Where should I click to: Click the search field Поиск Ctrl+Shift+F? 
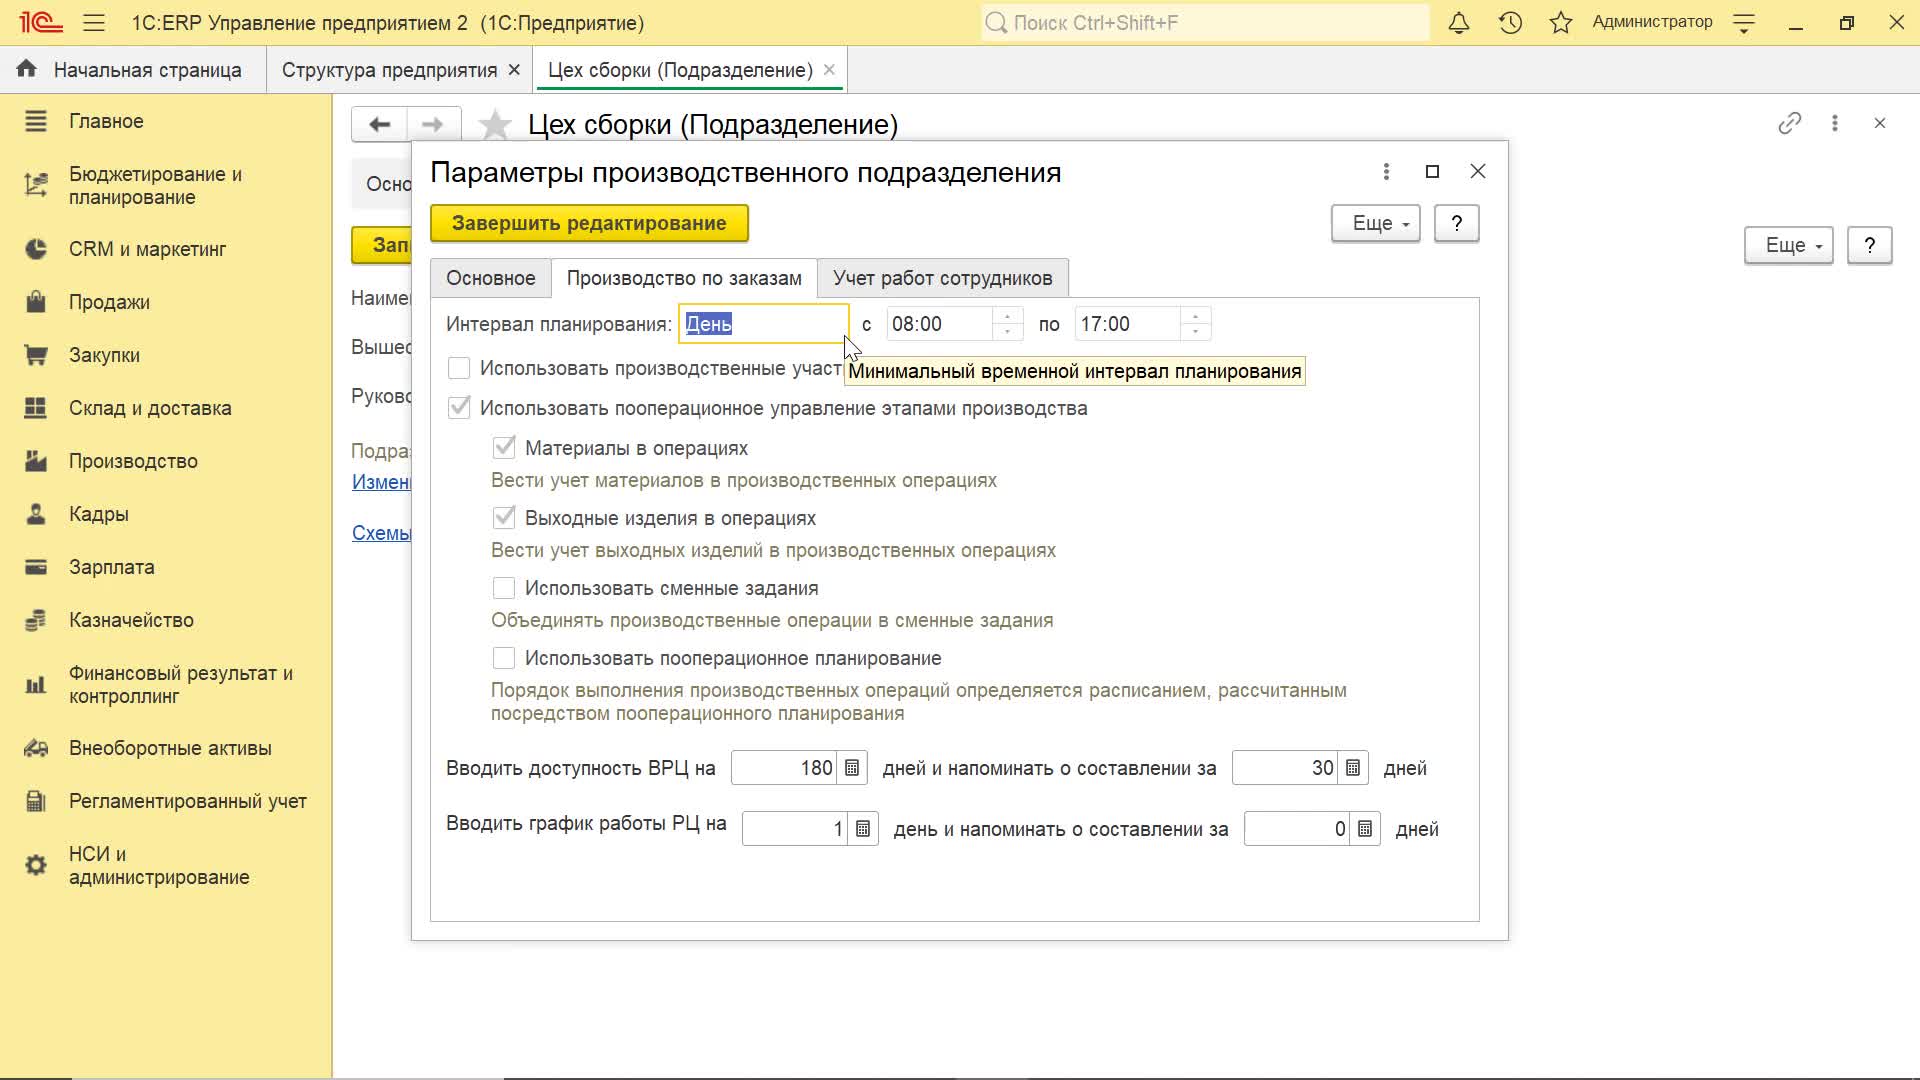[x=1205, y=22]
